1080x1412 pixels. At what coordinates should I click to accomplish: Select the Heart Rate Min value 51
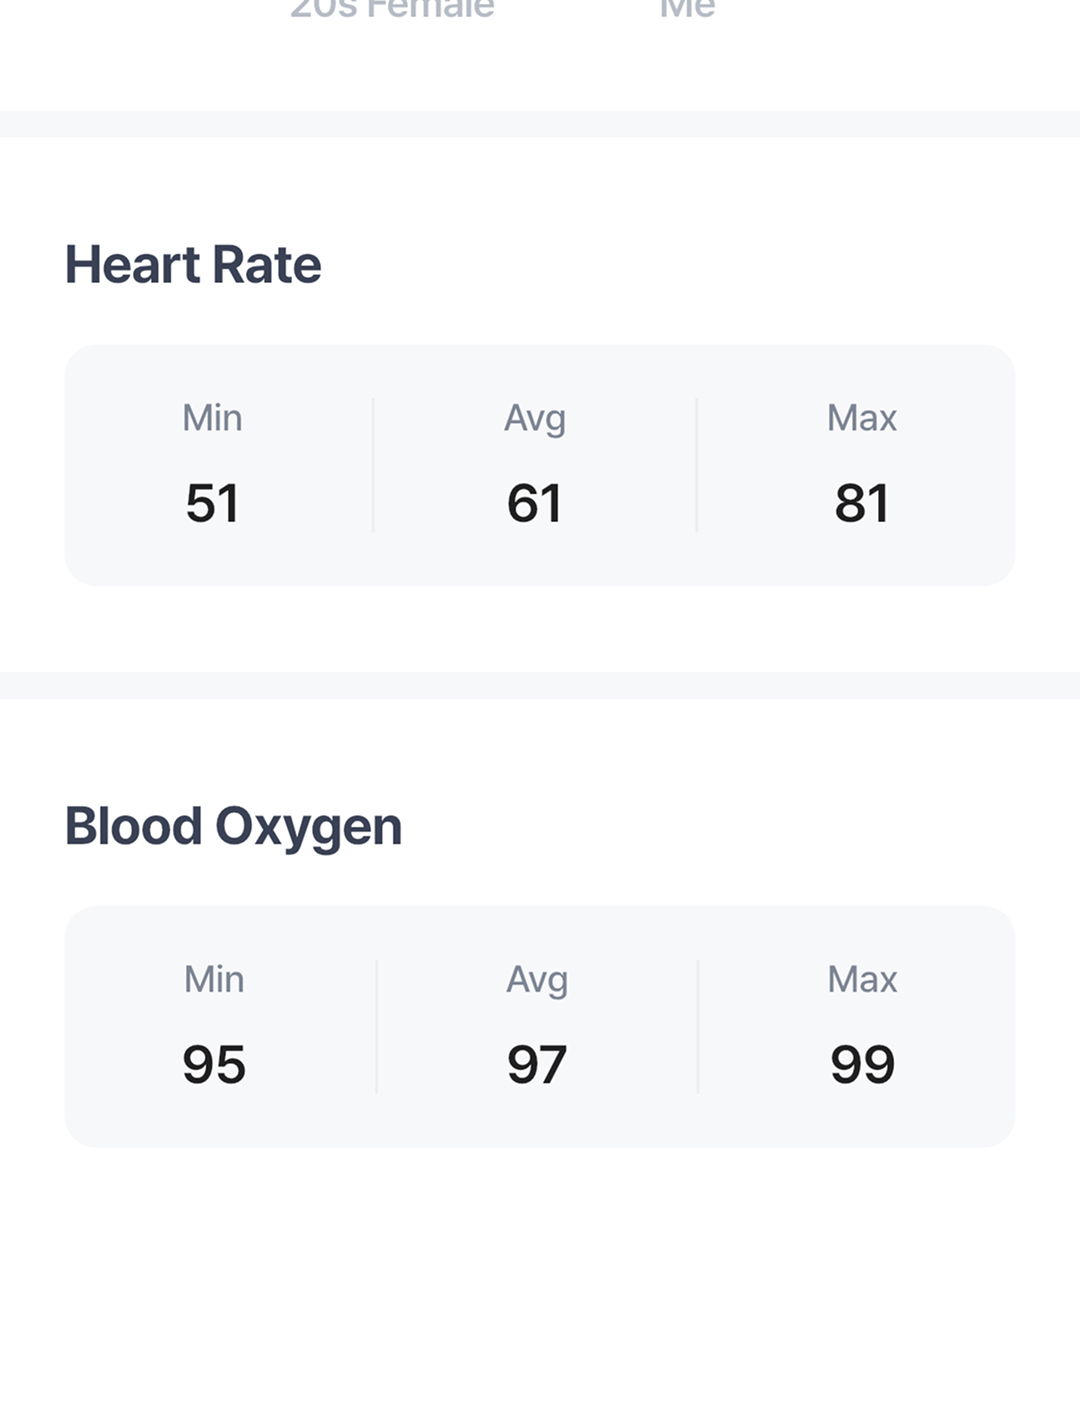click(212, 503)
